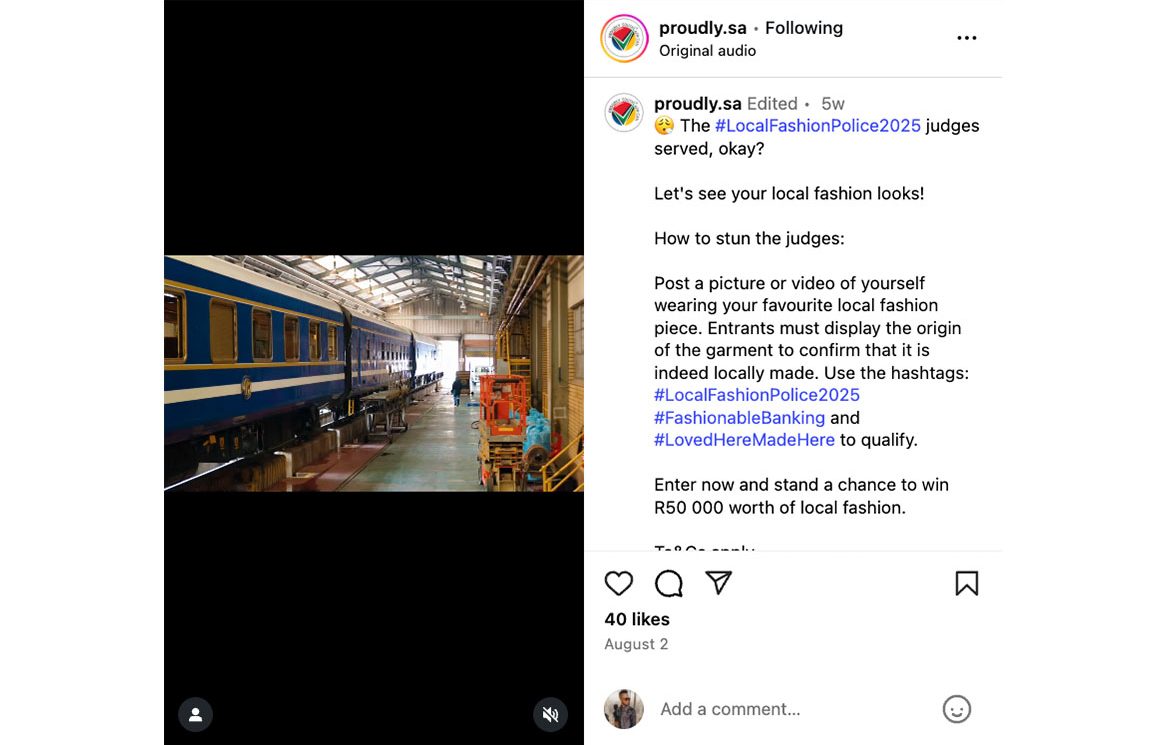Show tagged people icon on video
This screenshot has height=745, width=1166.
coord(195,714)
